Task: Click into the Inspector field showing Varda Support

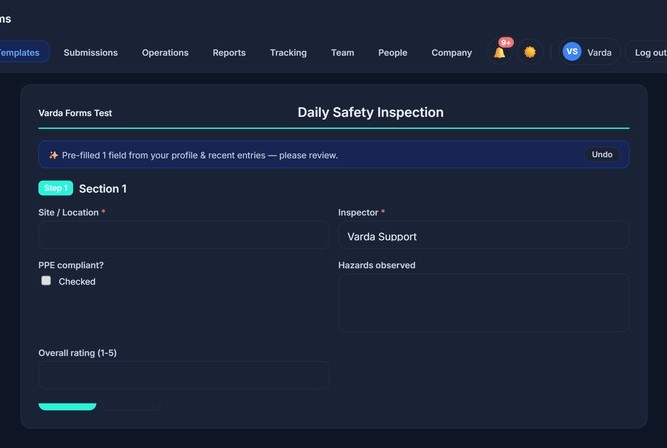Action: click(484, 234)
